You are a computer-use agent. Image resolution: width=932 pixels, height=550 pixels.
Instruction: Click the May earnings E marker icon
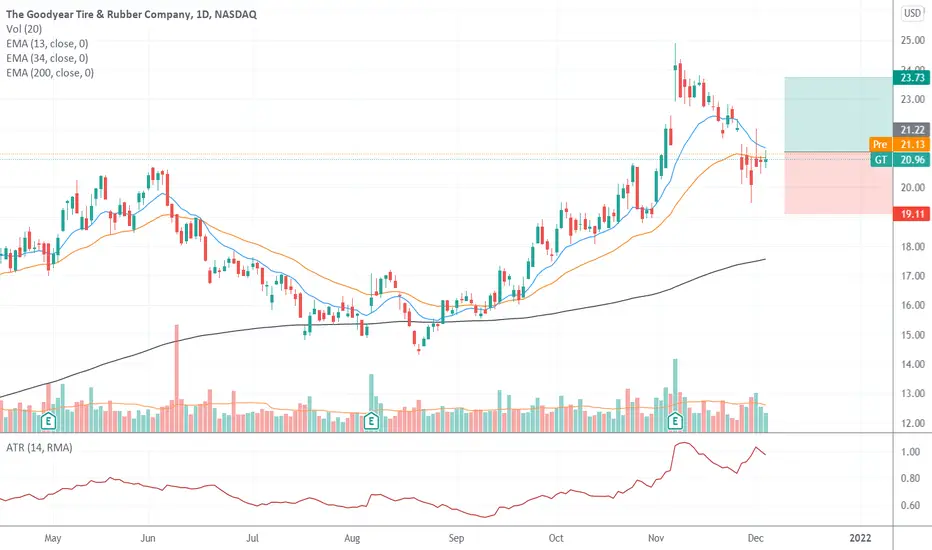tap(49, 422)
